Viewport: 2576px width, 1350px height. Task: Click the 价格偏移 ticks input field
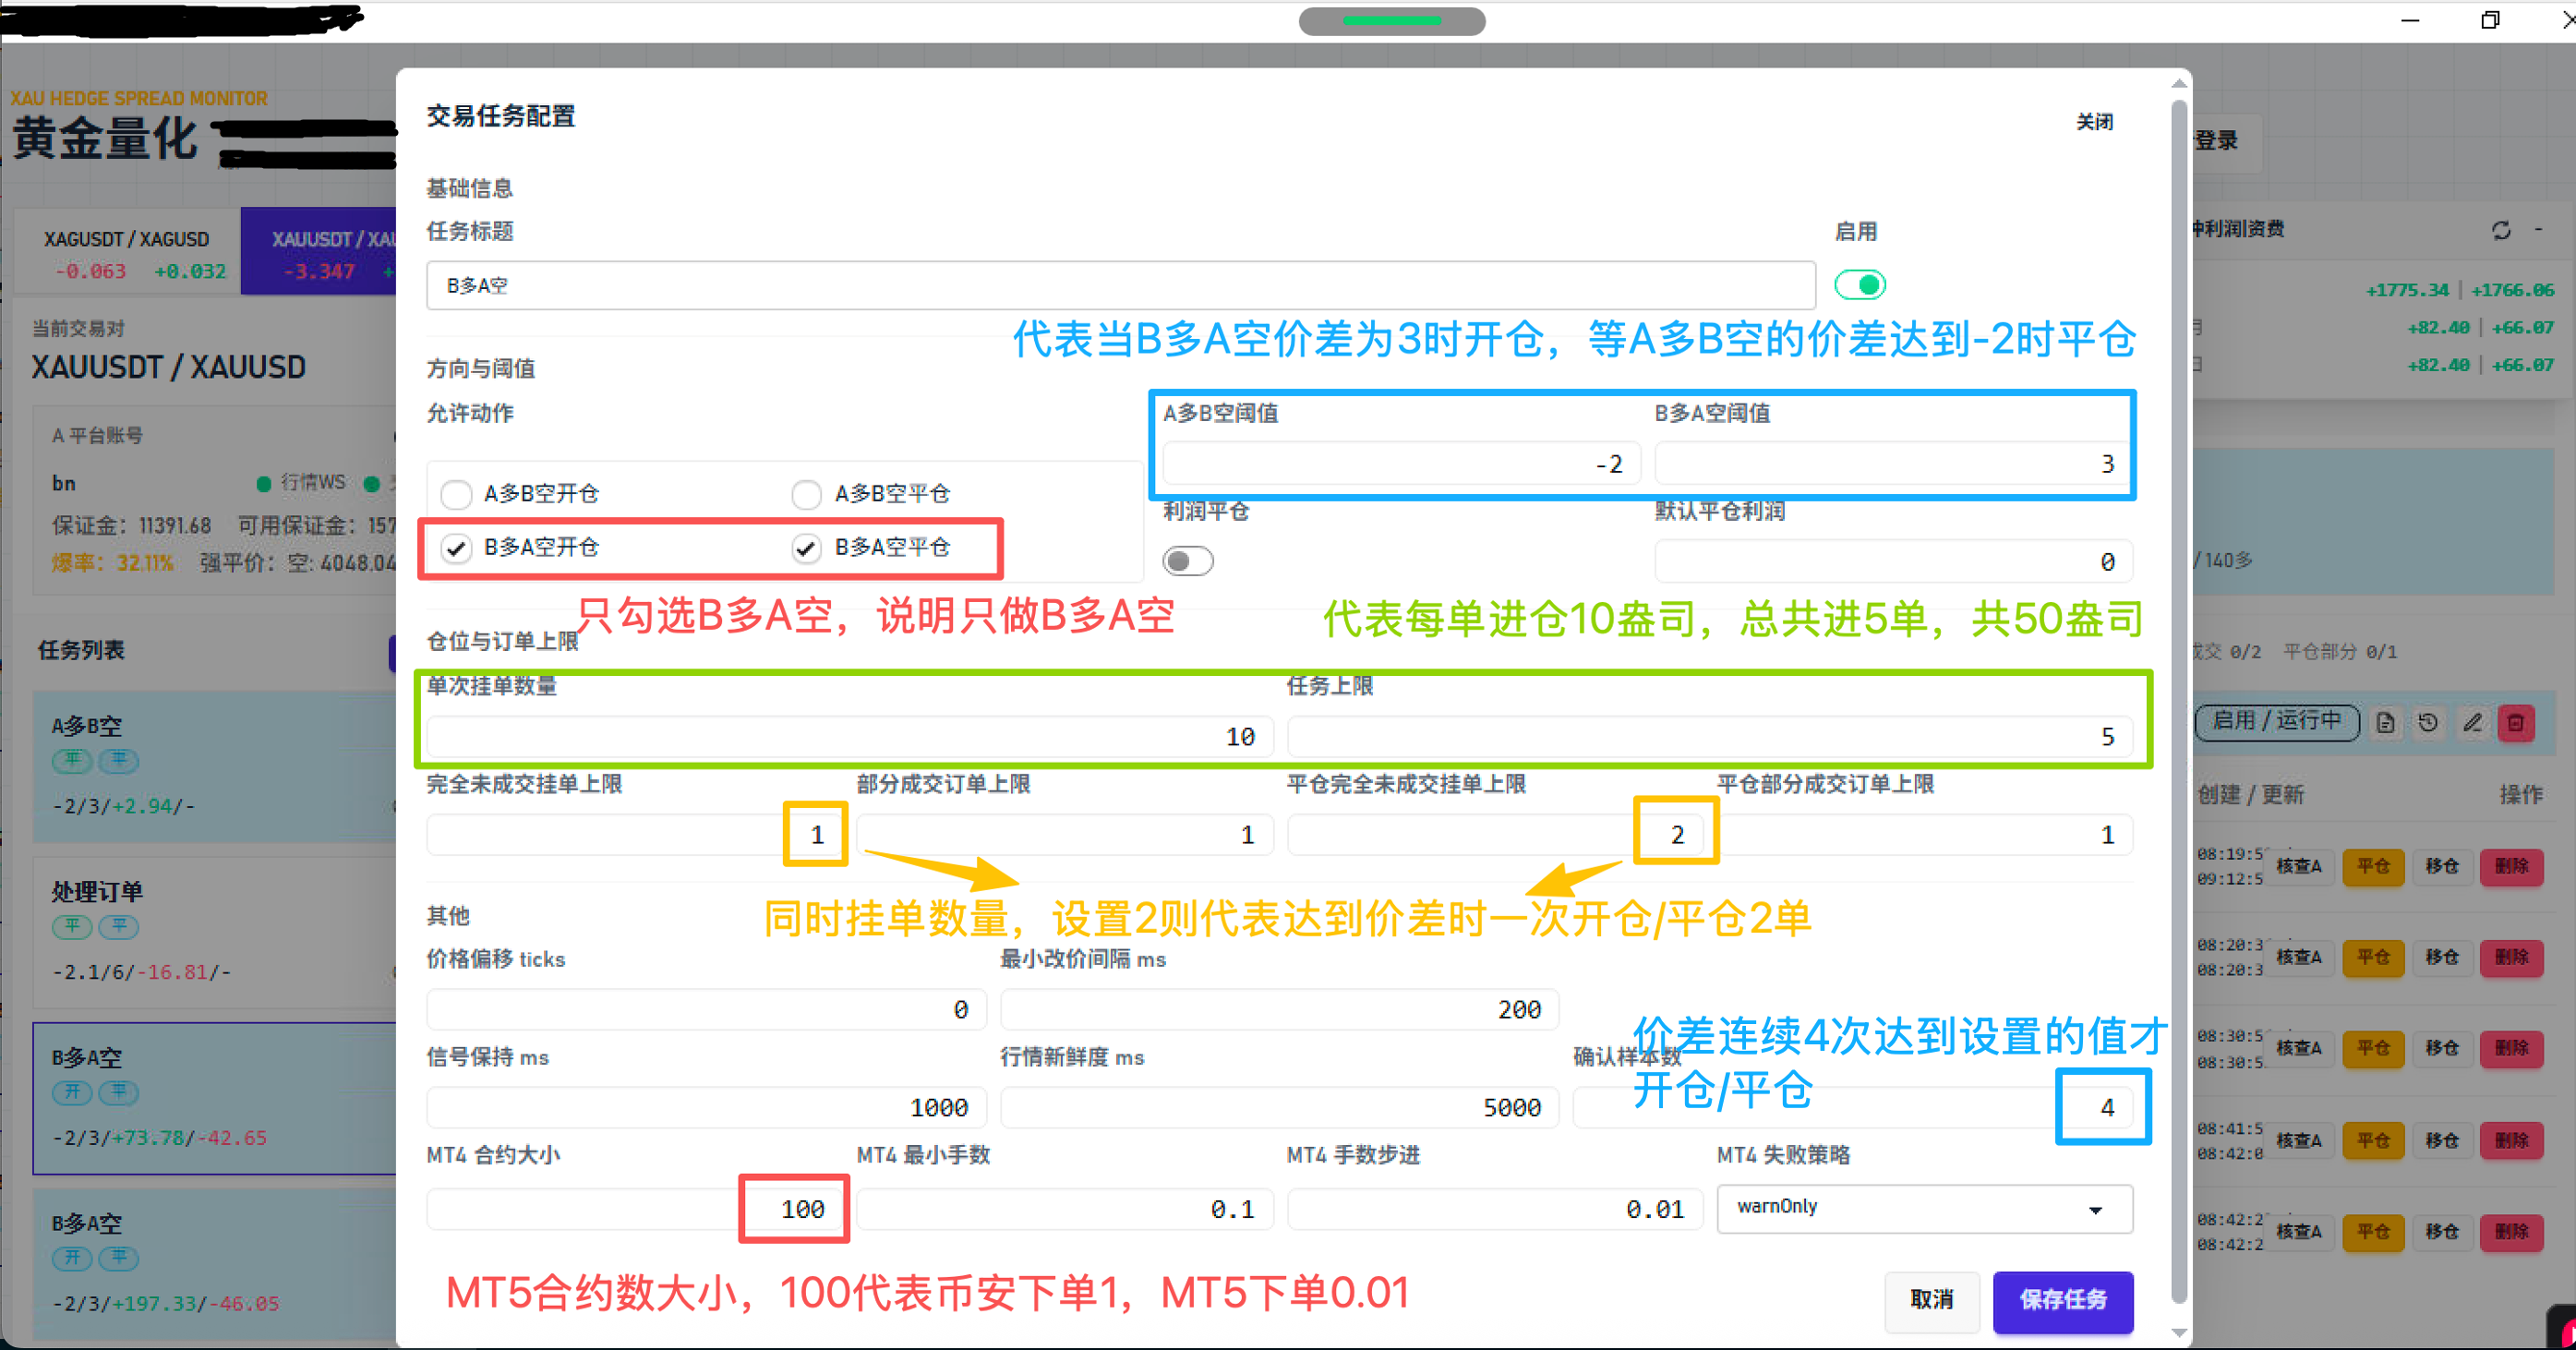click(x=706, y=1010)
